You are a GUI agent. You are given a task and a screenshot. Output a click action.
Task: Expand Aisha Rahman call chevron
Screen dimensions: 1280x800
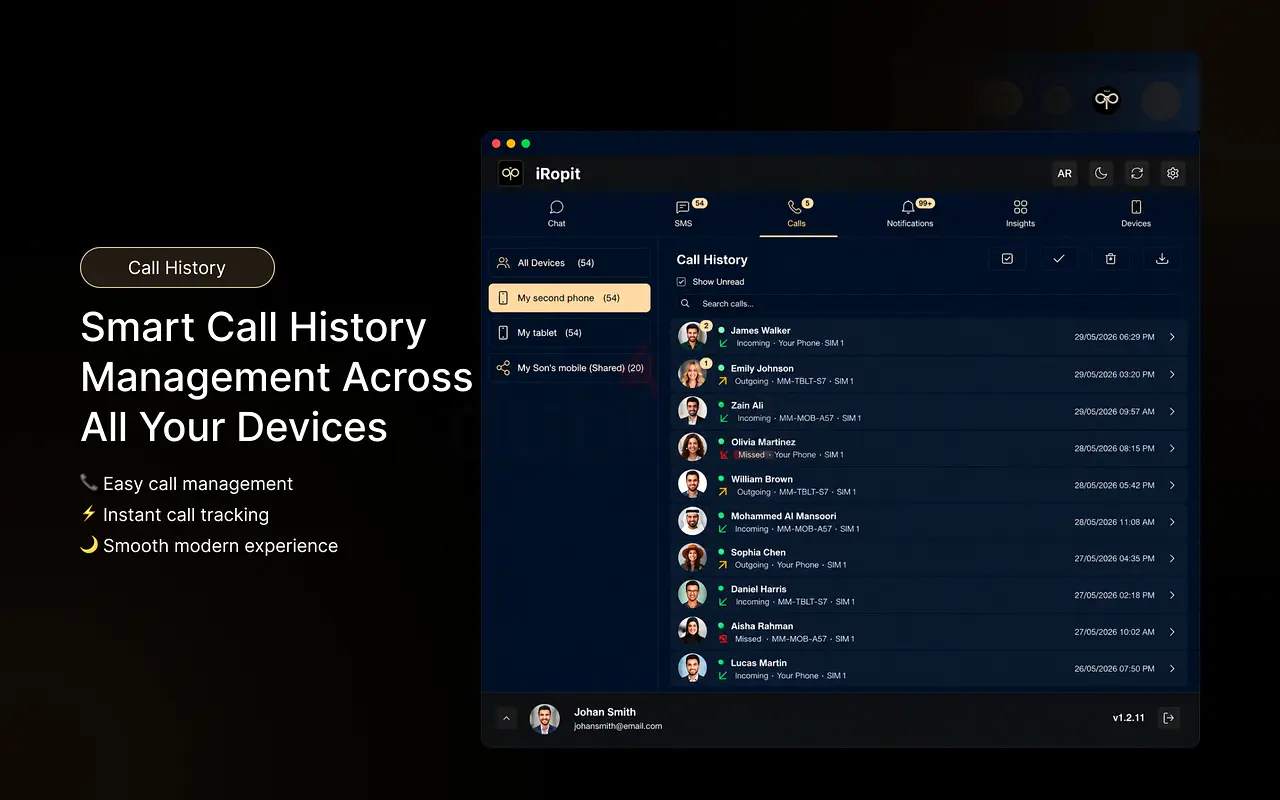click(1172, 632)
